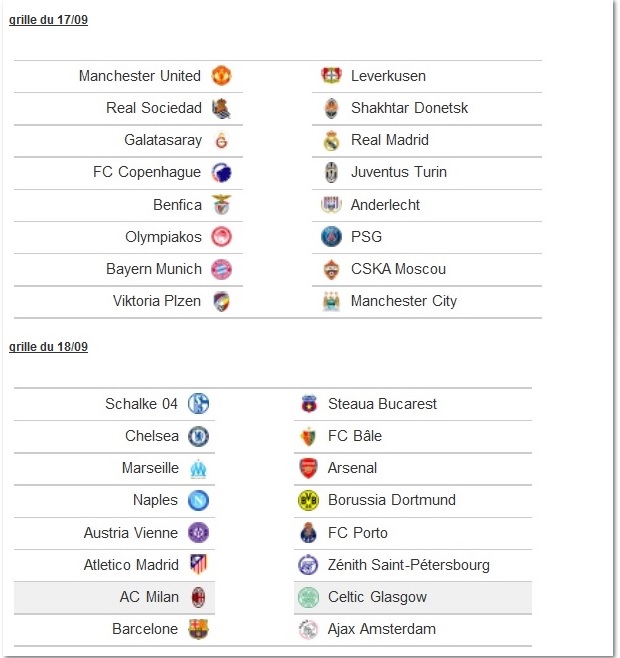
Task: Select the Borussia Dortmund BVB logo
Action: [x=309, y=500]
